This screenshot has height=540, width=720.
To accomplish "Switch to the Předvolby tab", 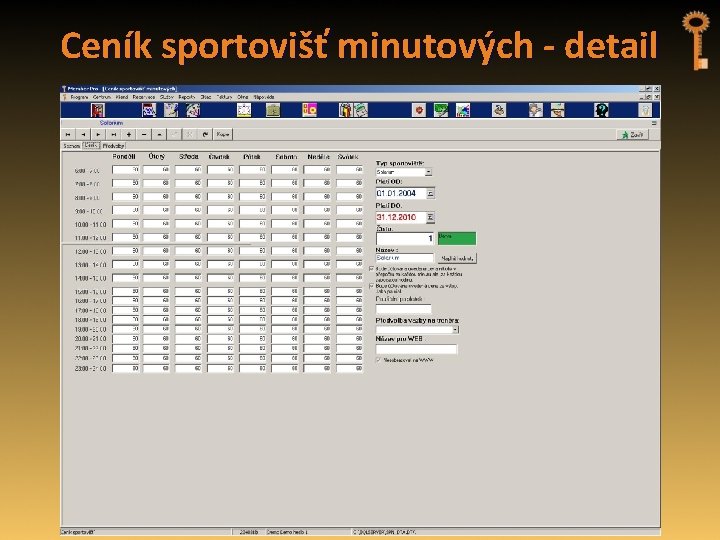I will point(113,146).
